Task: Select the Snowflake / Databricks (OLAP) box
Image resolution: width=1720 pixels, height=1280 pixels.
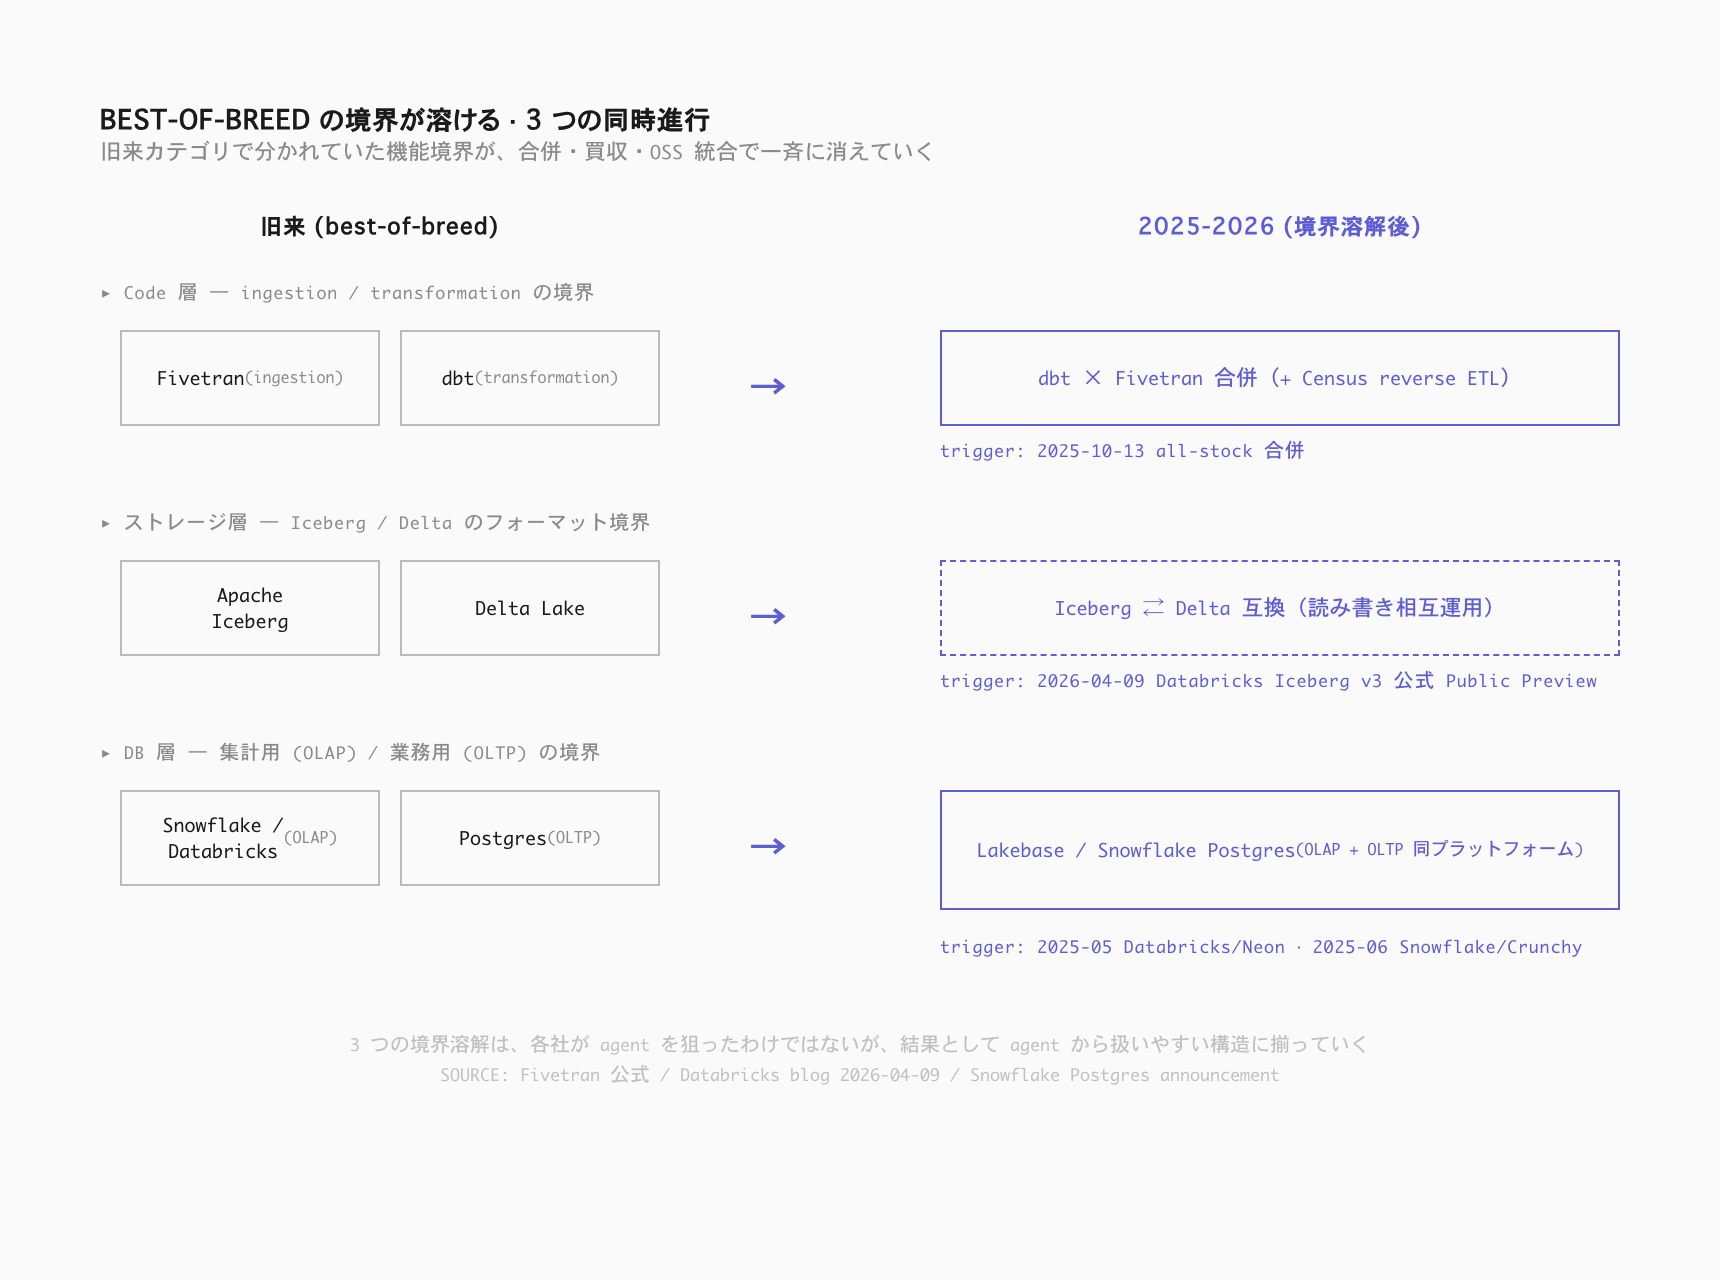Action: pyautogui.click(x=250, y=838)
